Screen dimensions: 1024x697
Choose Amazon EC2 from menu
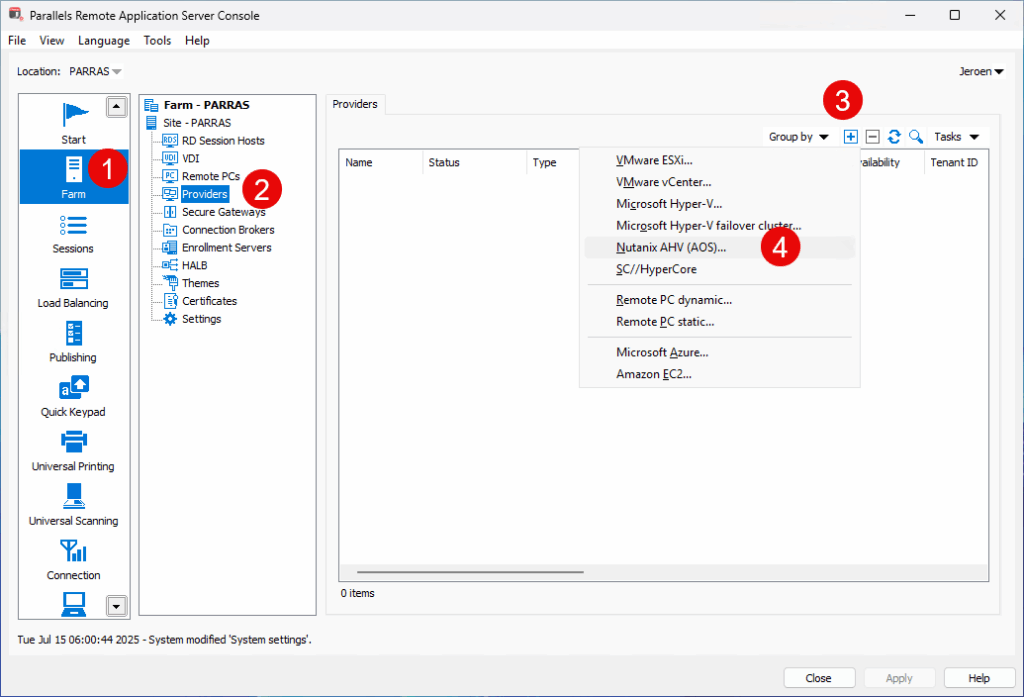[x=720, y=374]
